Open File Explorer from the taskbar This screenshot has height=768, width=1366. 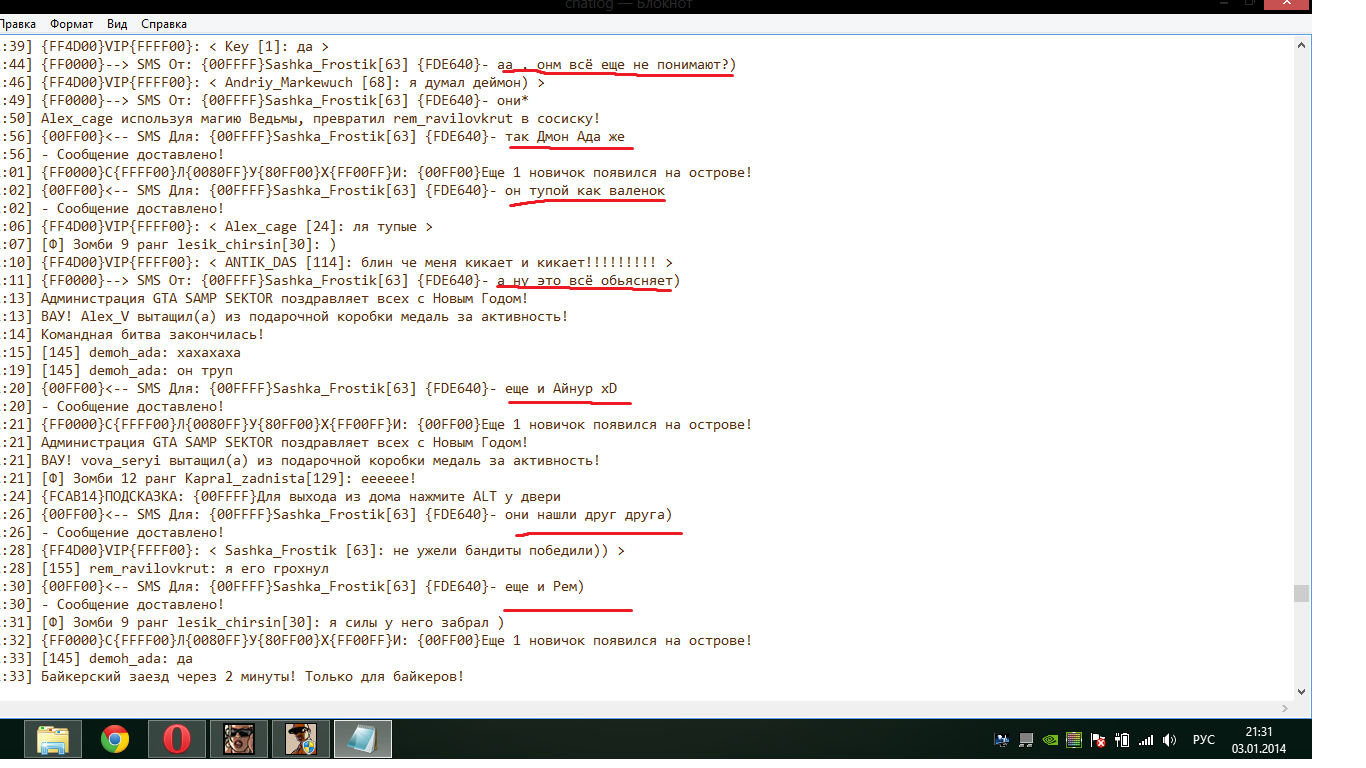click(x=52, y=740)
